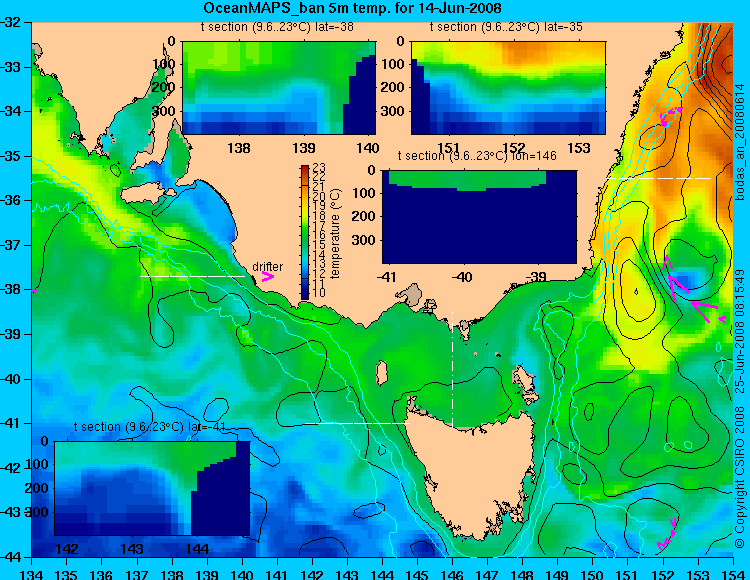Click longitude label 136 on the bottom axis
The image size is (750, 580).
click(102, 574)
